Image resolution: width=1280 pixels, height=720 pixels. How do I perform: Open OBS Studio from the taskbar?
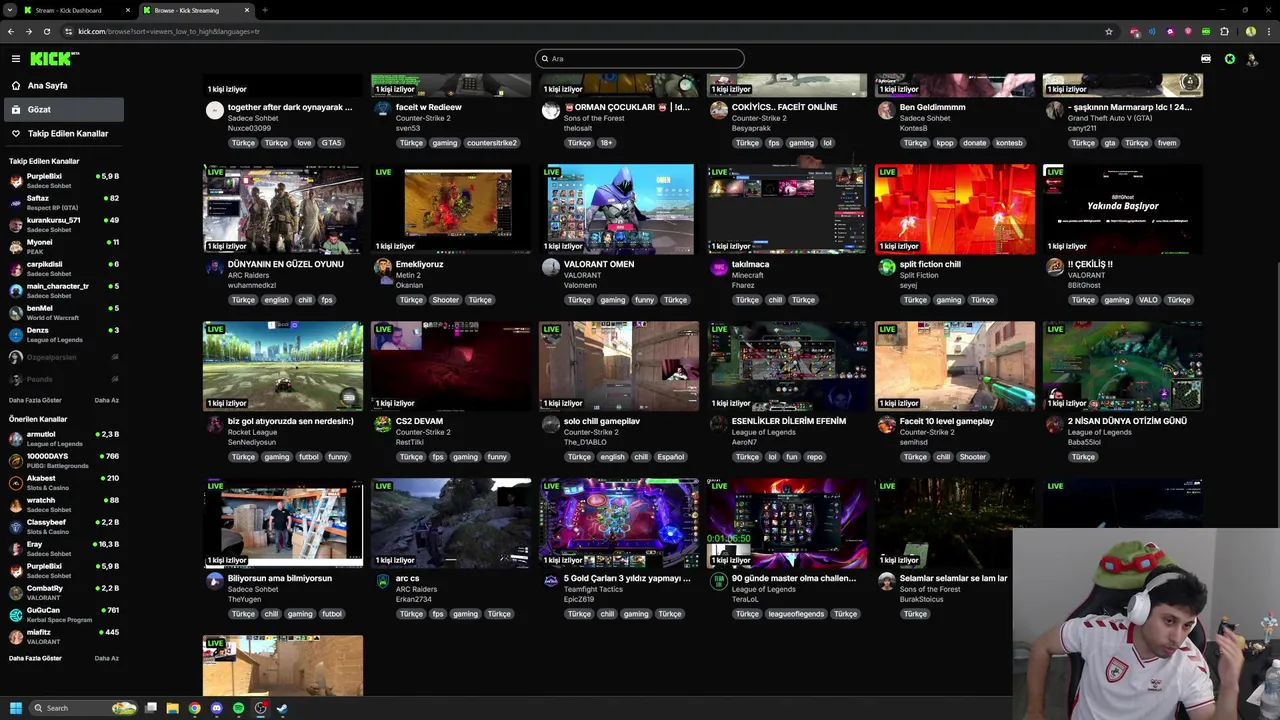(260, 708)
